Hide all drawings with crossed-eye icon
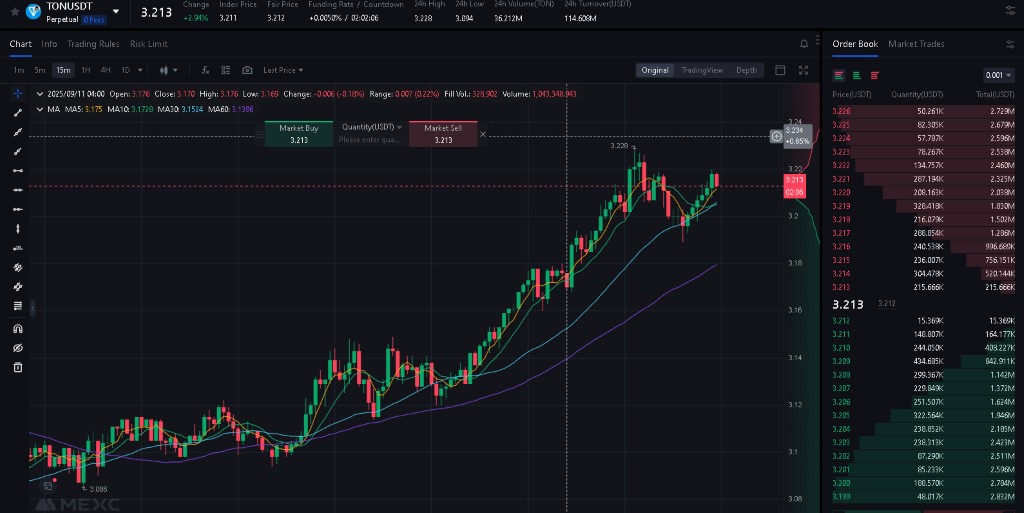Screen dimensions: 1024x513 18,348
